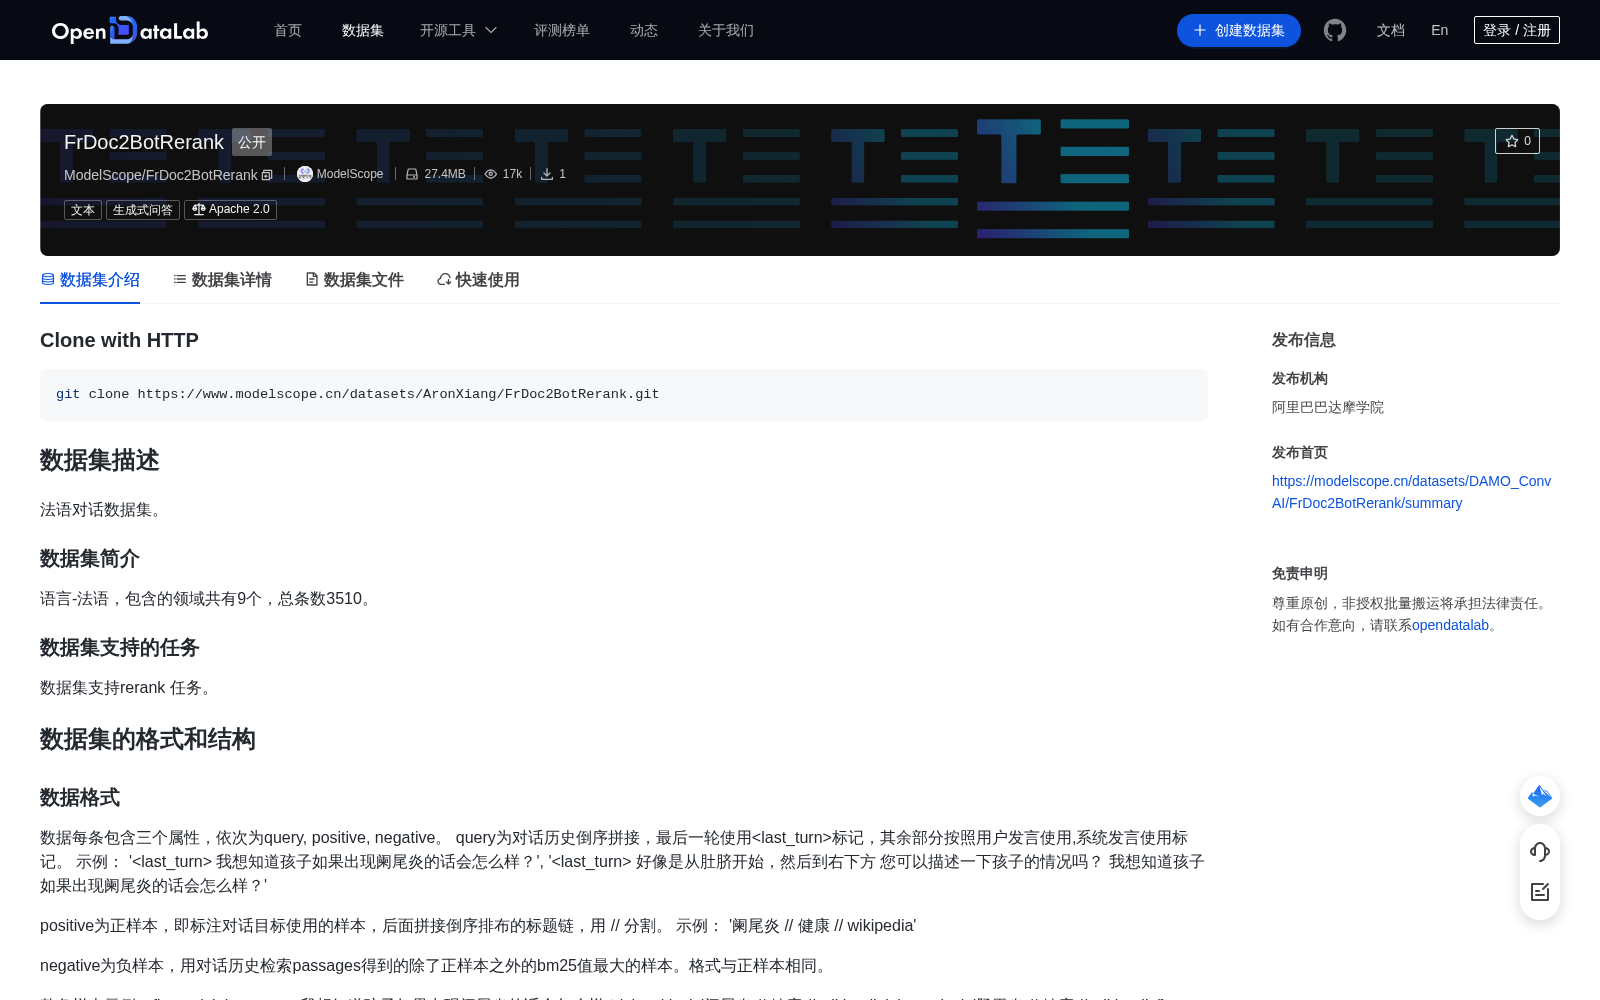Click the git clone command code block
The image size is (1600, 1000).
pyautogui.click(x=624, y=394)
